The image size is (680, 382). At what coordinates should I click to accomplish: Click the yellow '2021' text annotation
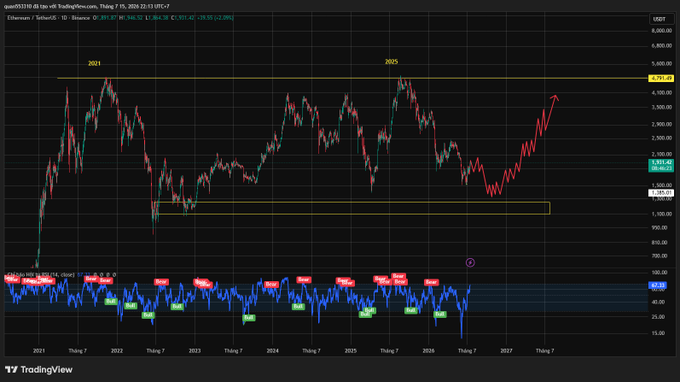[x=94, y=63]
